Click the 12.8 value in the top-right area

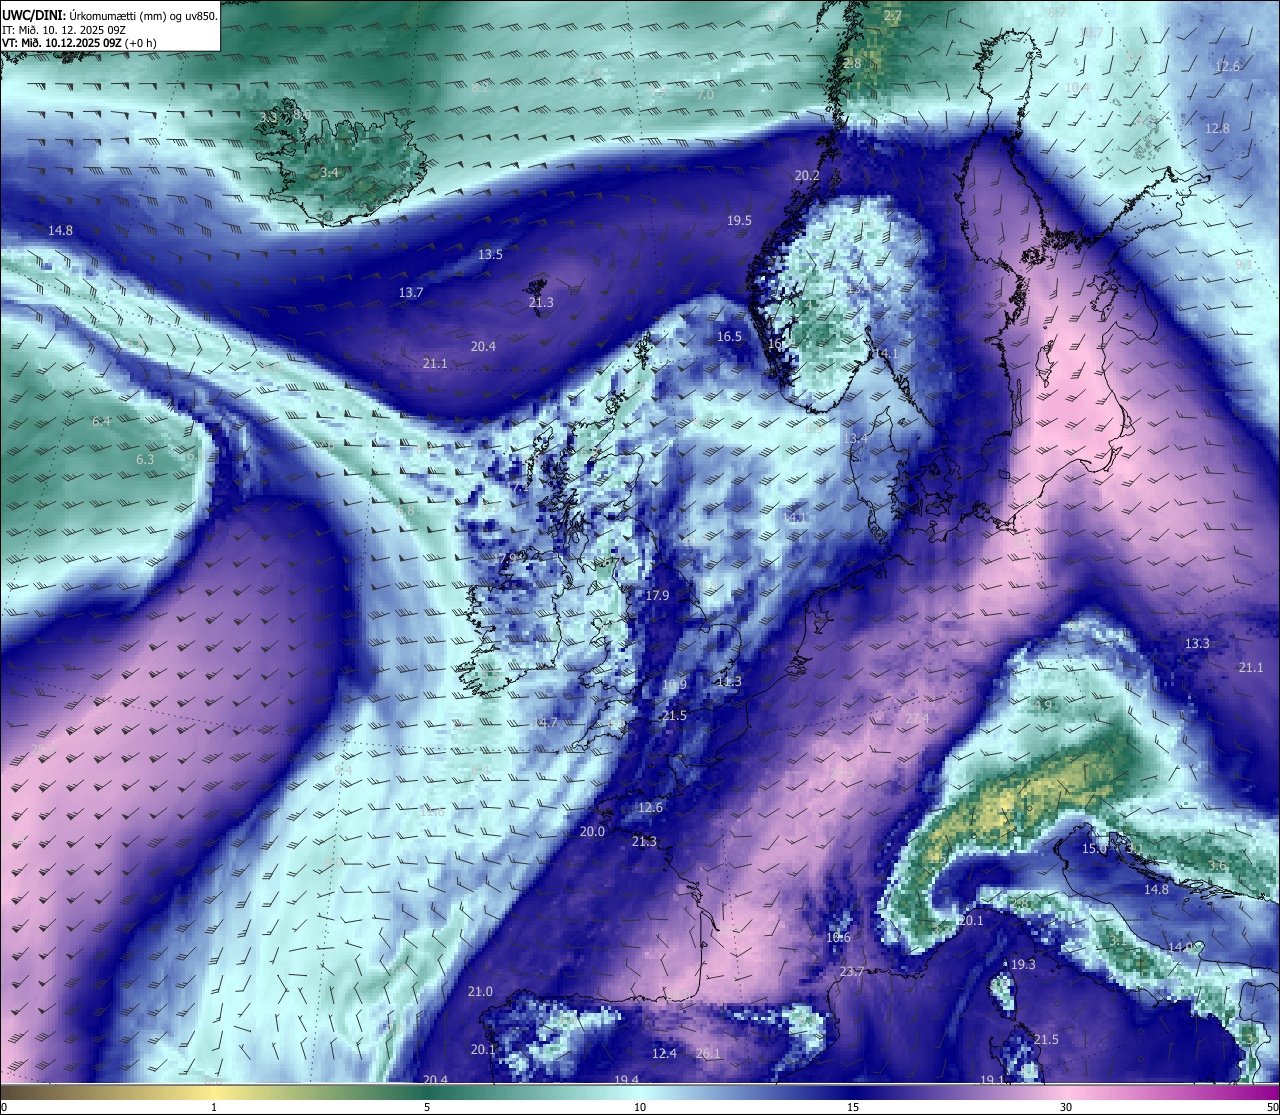click(1217, 129)
